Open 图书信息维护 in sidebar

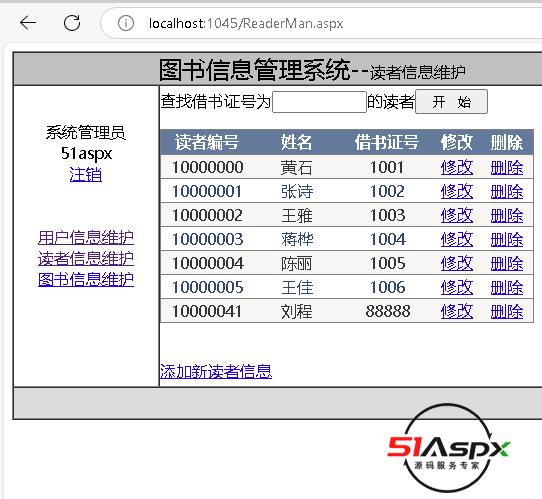click(x=86, y=280)
